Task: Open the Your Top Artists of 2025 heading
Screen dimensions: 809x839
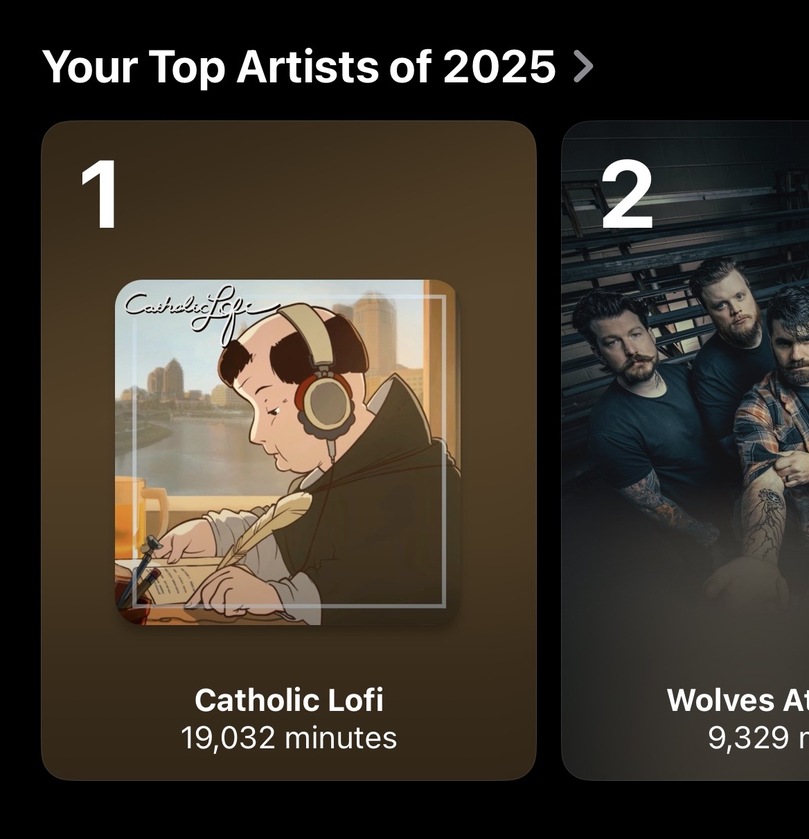Action: (x=298, y=66)
